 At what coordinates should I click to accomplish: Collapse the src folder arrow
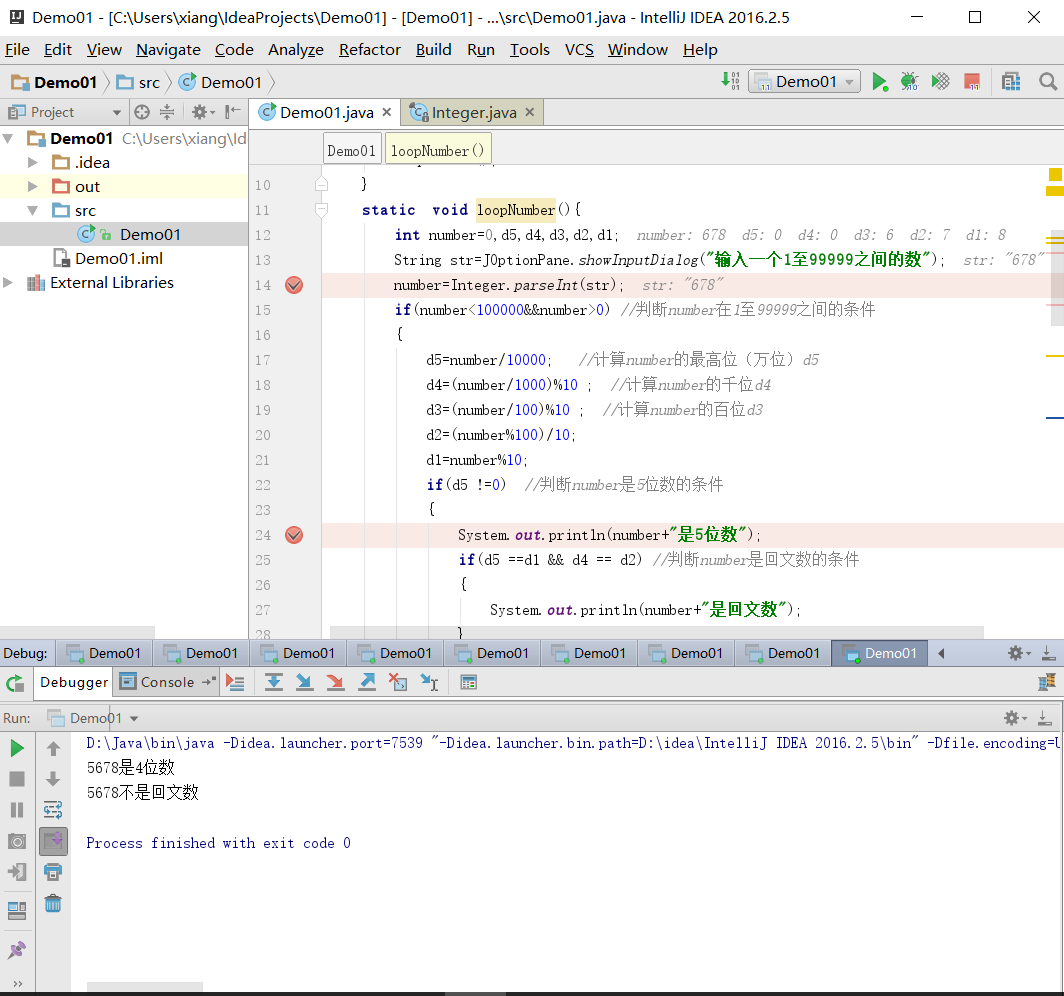click(33, 210)
